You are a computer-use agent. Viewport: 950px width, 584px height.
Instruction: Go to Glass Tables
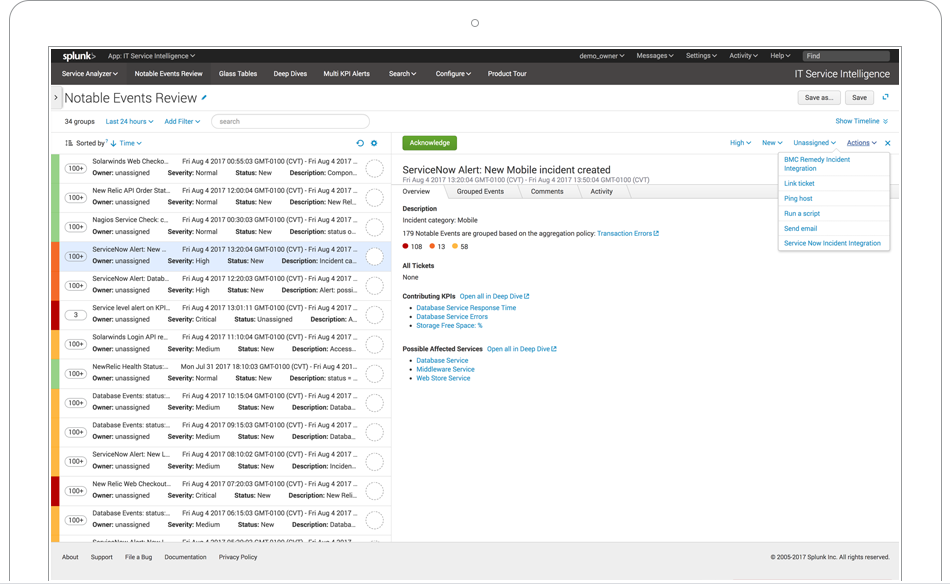point(238,74)
